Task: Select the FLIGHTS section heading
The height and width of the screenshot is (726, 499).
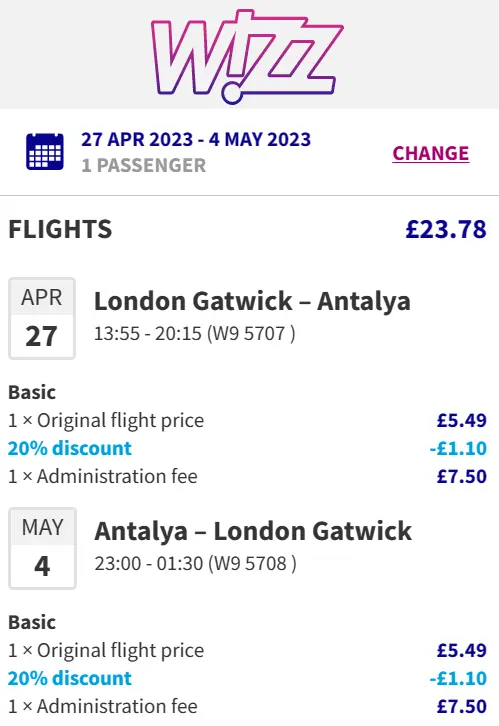Action: click(x=60, y=229)
